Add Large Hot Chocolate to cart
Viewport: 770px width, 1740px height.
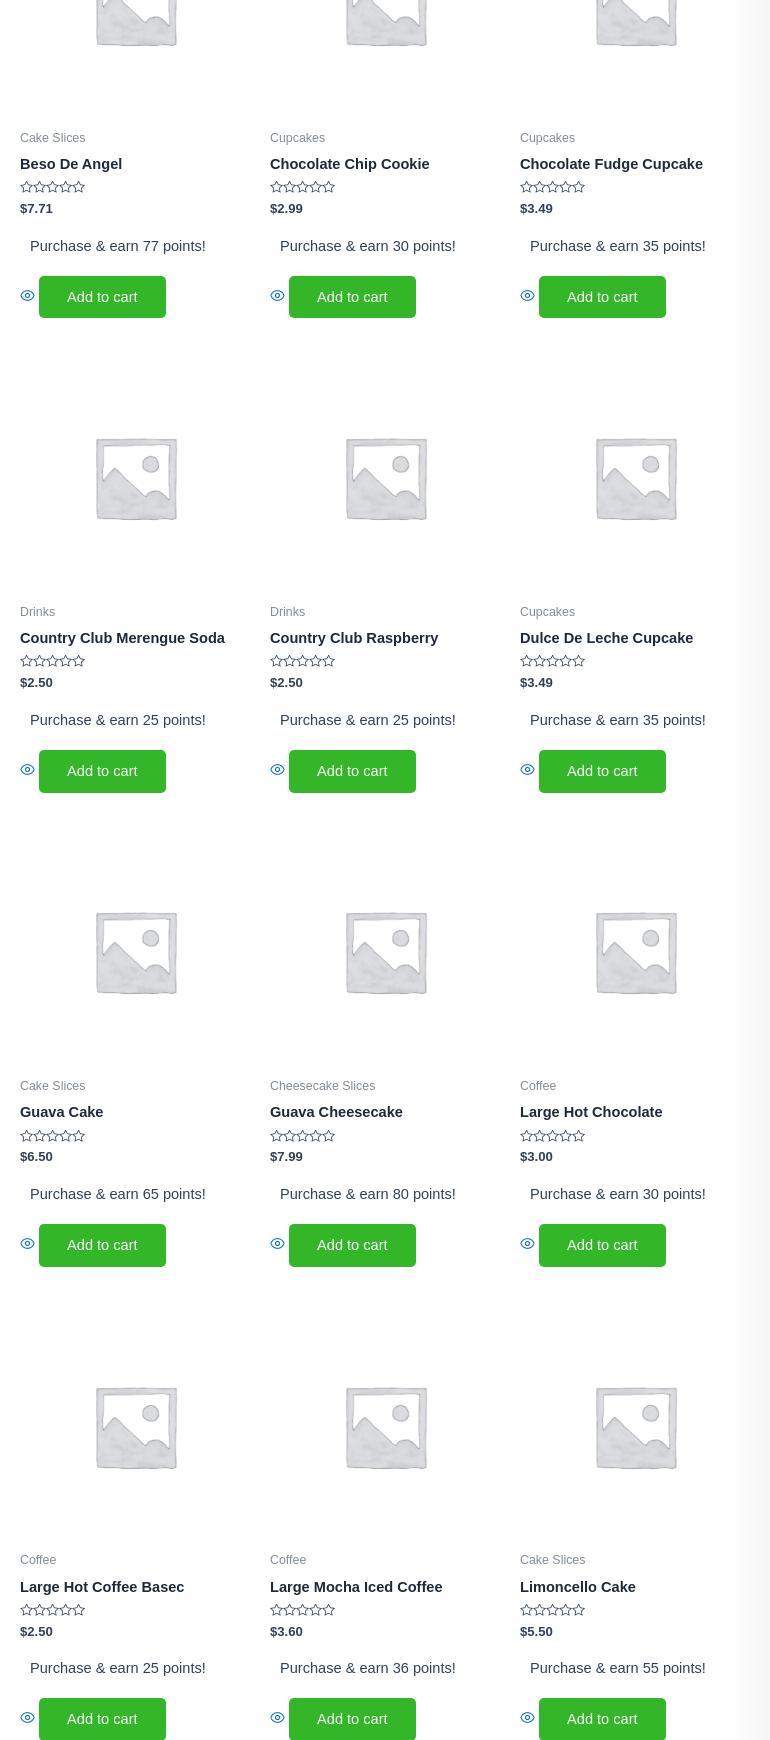602,1245
